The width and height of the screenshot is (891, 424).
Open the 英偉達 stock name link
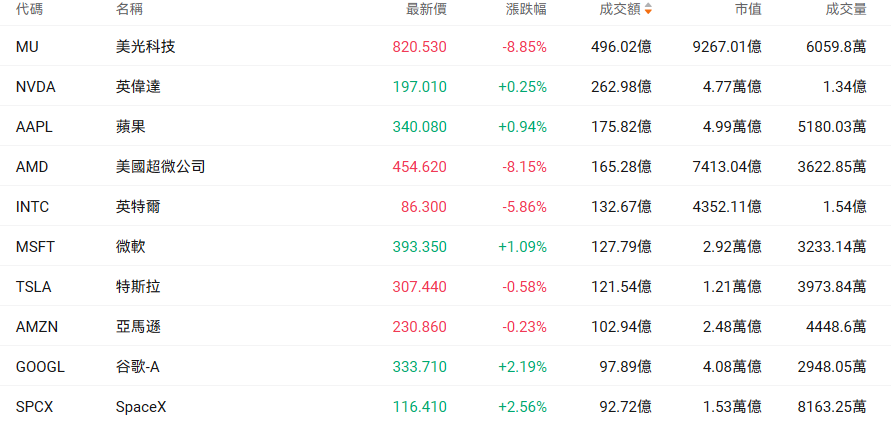pos(138,86)
